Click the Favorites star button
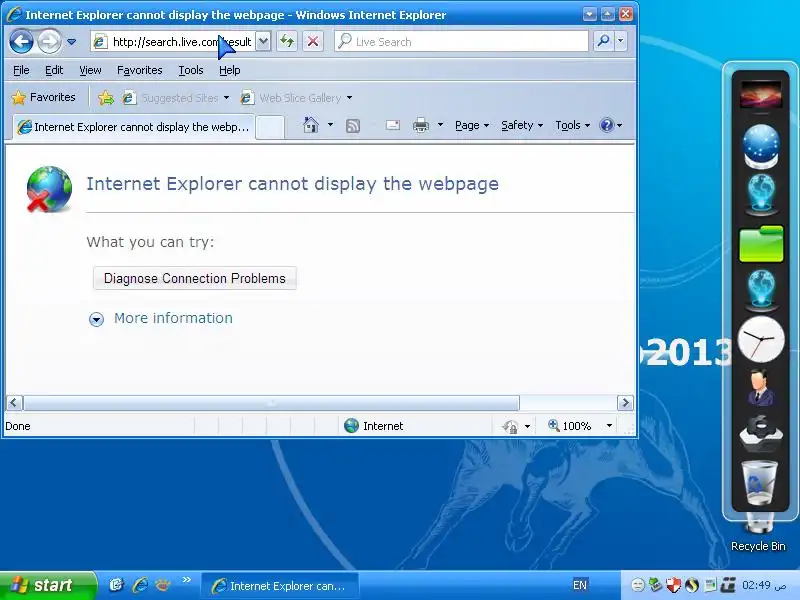 [x=44, y=97]
